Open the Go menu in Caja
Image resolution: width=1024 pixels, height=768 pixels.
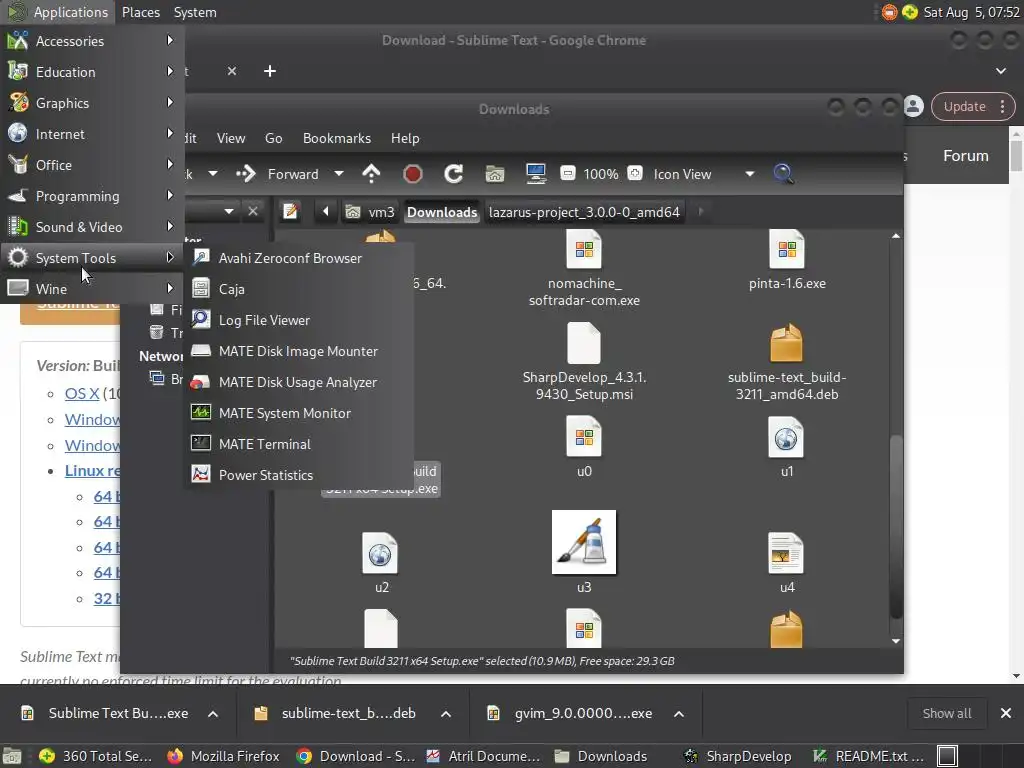273,138
